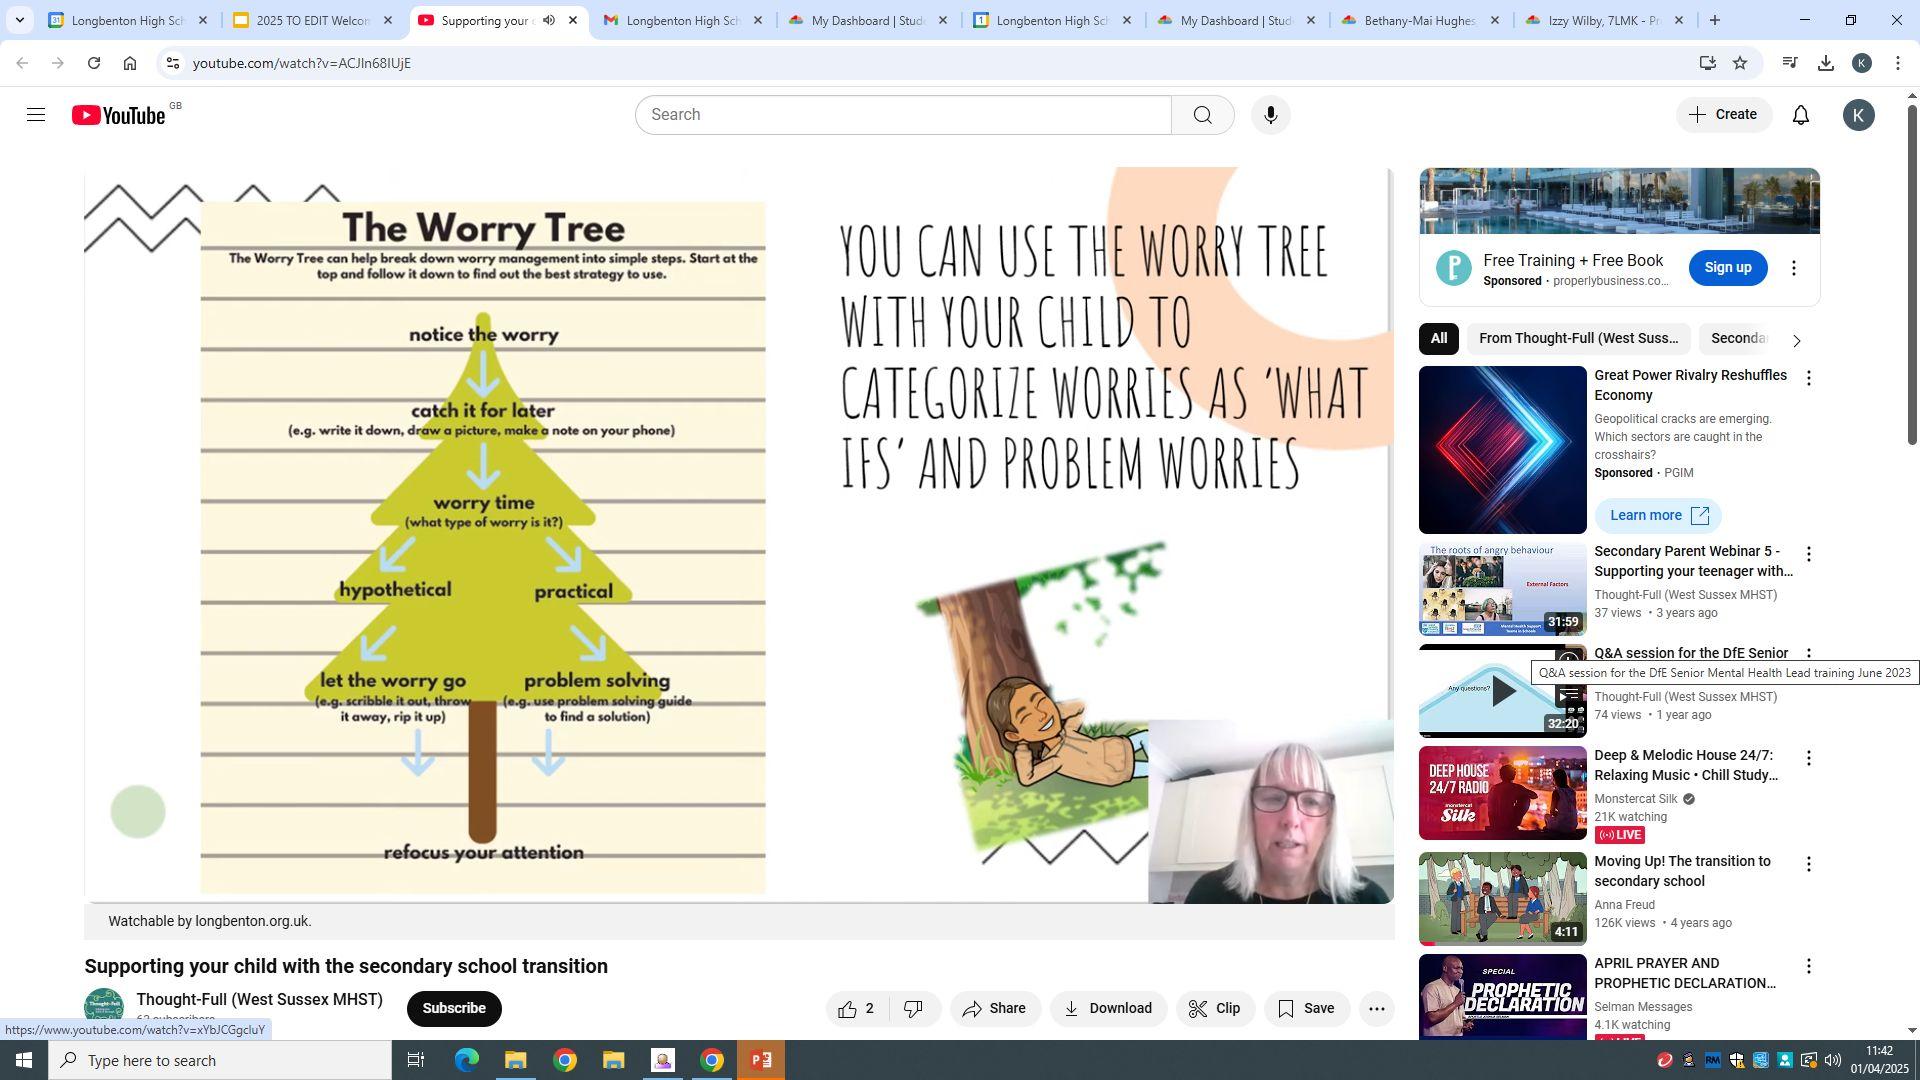Open the notifications bell

tap(1800, 115)
